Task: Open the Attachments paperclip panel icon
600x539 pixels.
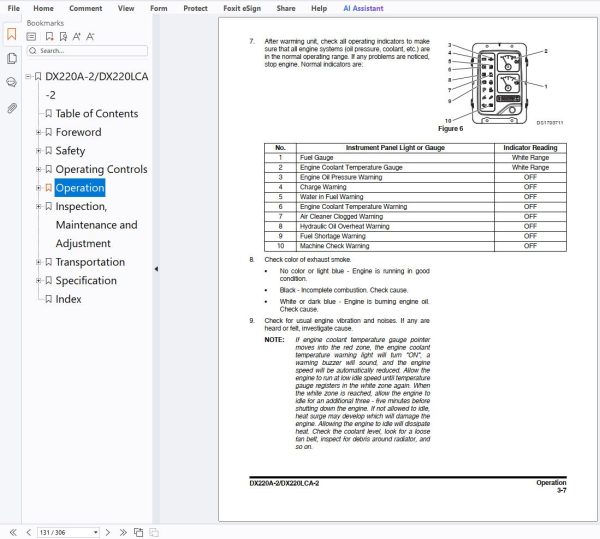Action: coord(11,109)
